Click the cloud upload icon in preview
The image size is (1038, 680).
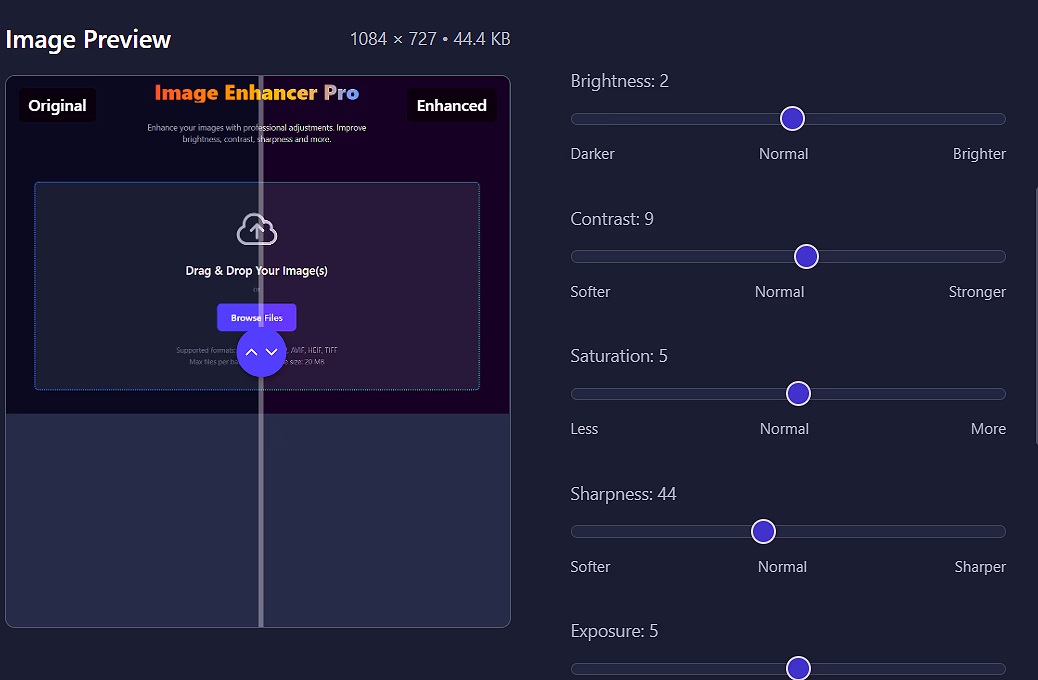click(257, 229)
